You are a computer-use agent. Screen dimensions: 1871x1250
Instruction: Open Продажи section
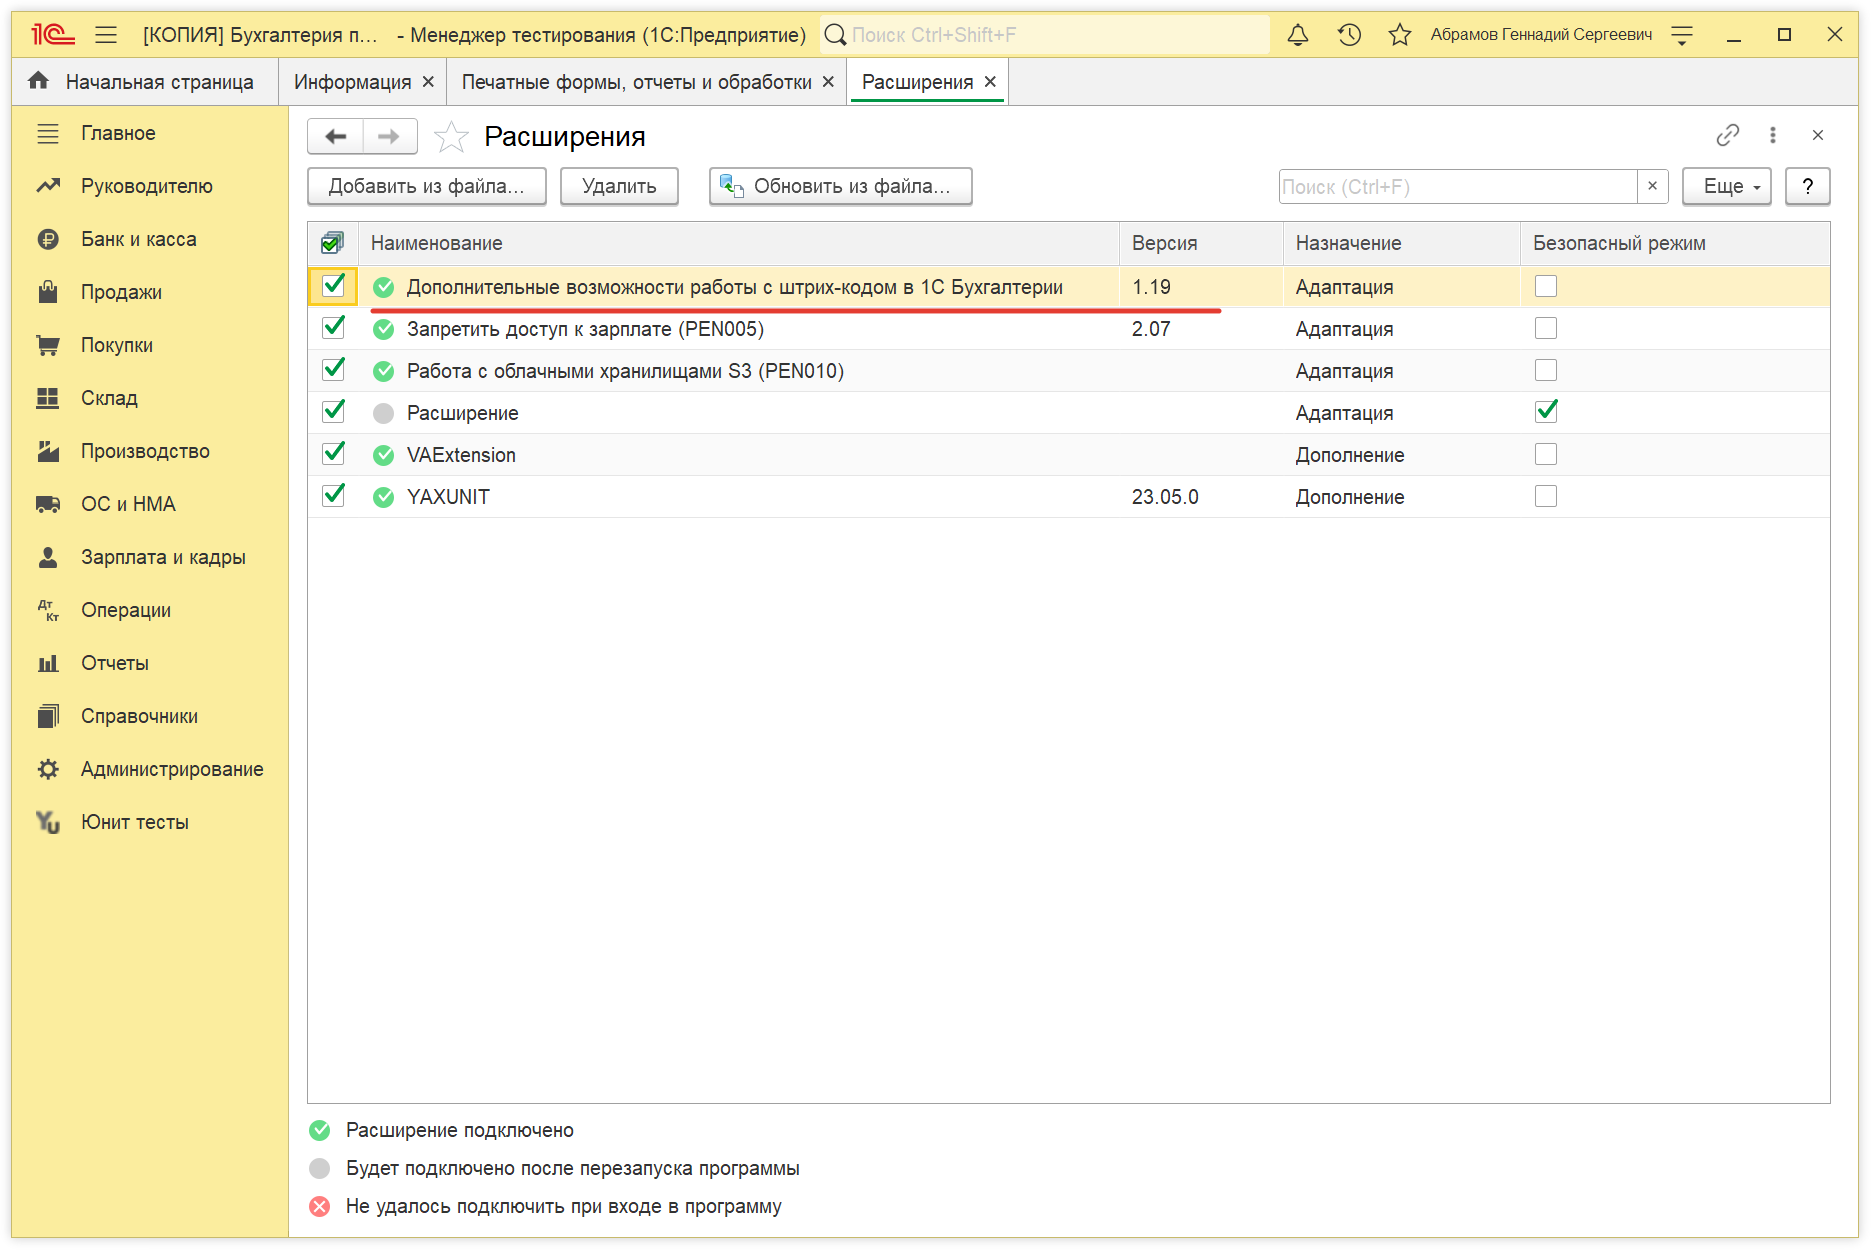(x=121, y=292)
